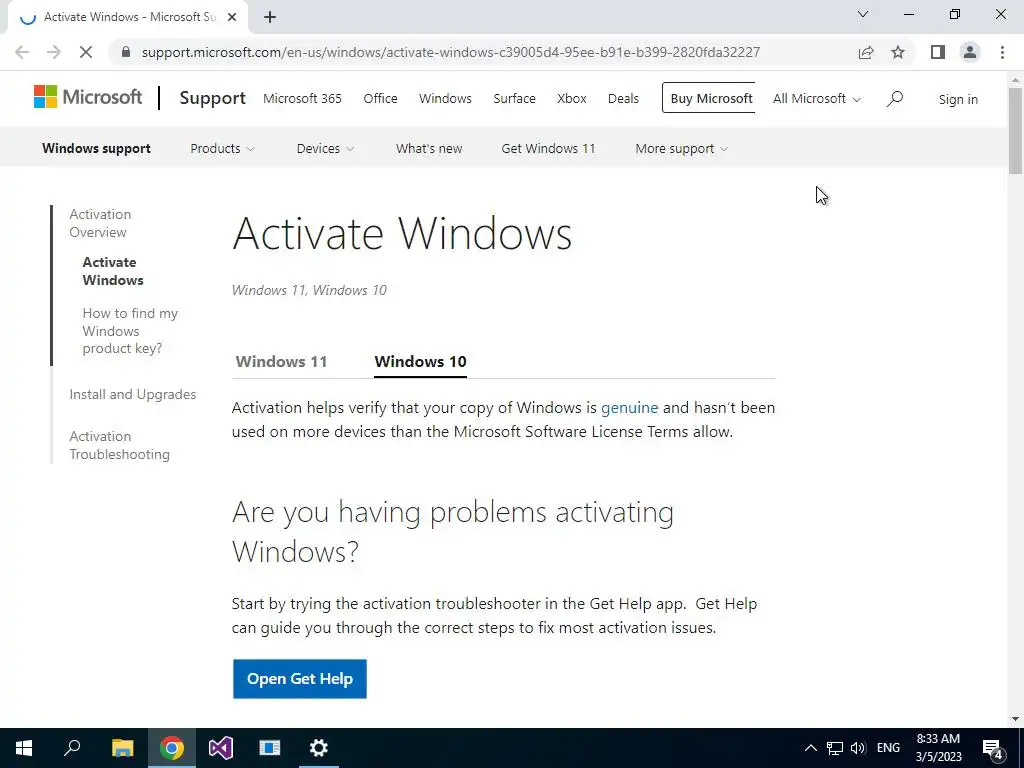This screenshot has height=768, width=1024.
Task: Launch Visual Studio from taskbar
Action: pos(221,748)
